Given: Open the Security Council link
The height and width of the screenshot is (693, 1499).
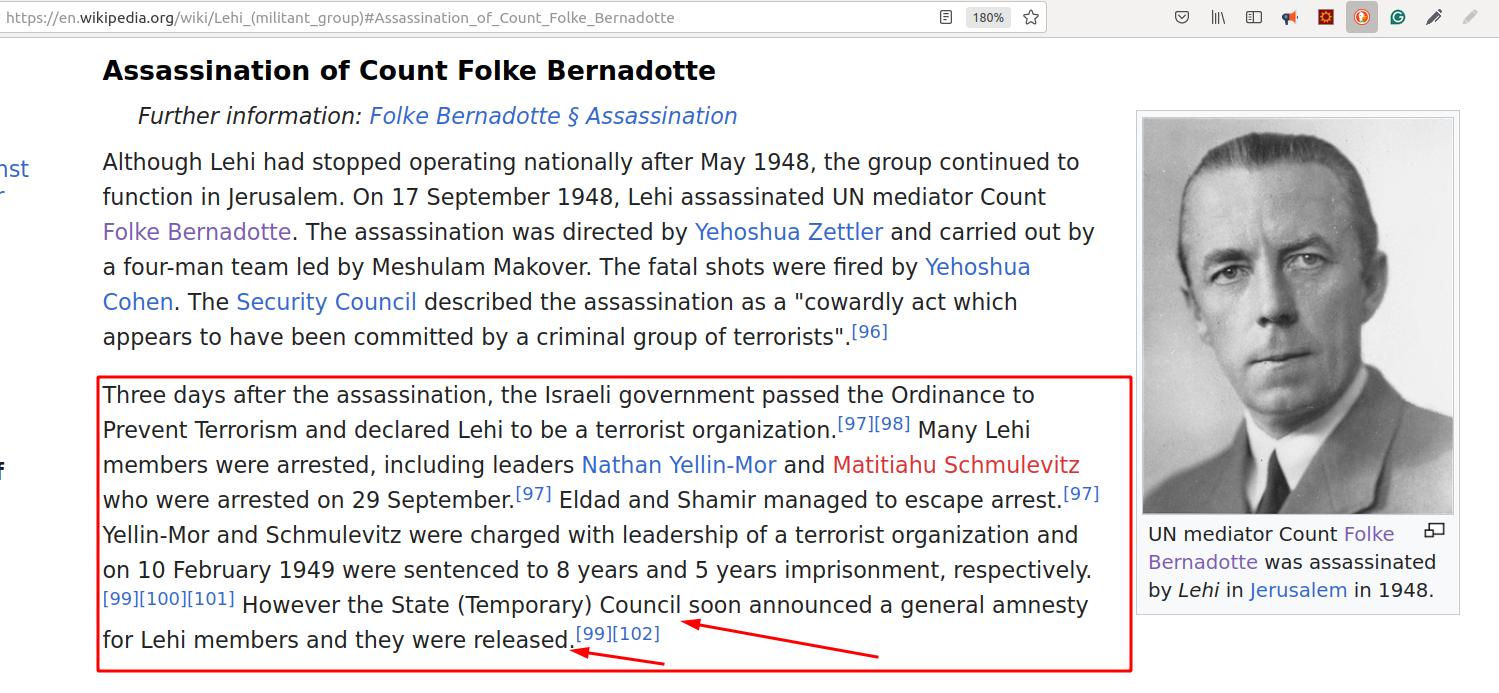Looking at the screenshot, I should coord(326,302).
